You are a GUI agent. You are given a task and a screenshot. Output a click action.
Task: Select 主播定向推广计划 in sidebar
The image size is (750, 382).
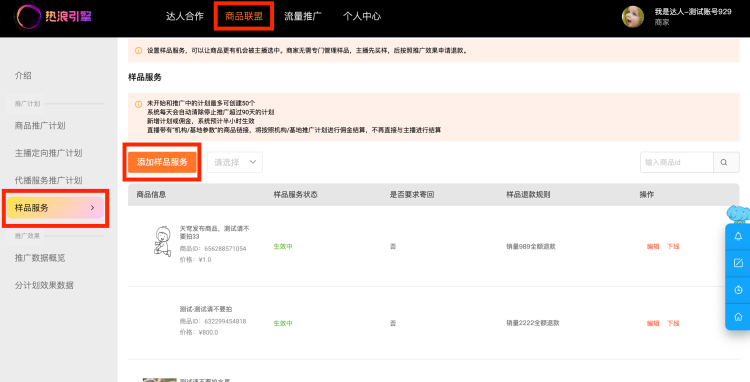48,153
